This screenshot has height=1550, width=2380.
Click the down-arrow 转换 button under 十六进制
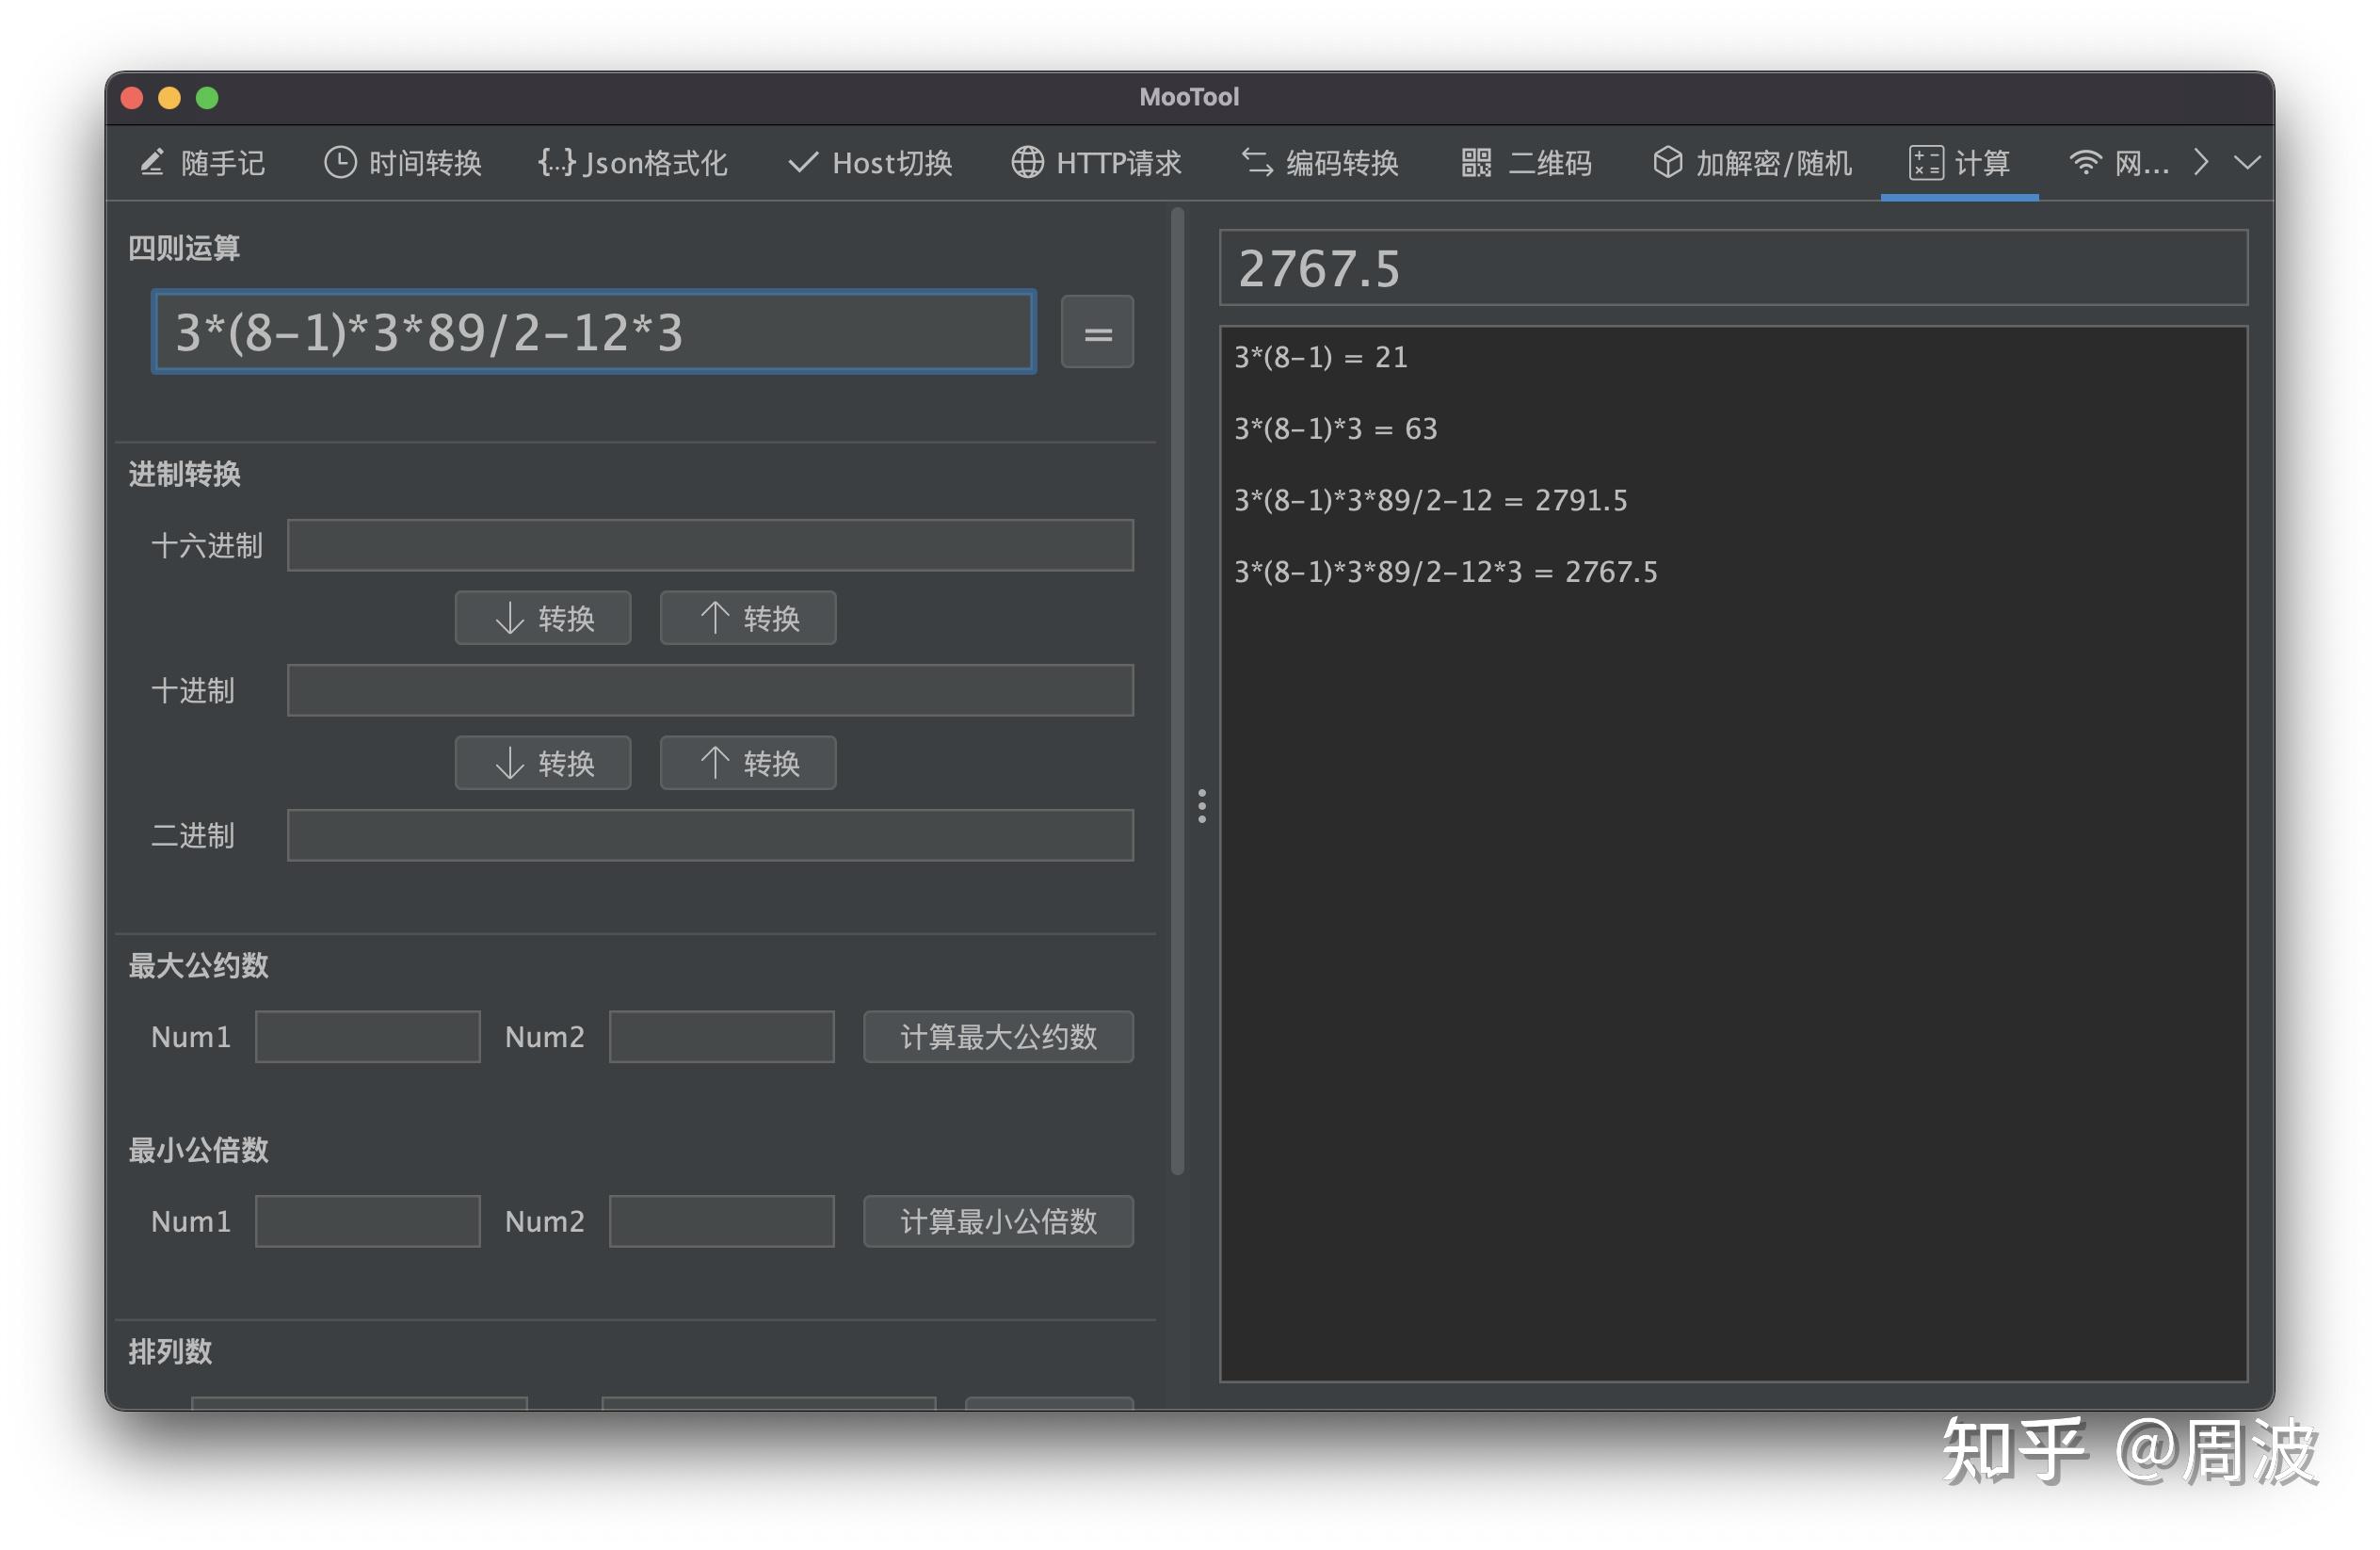543,618
